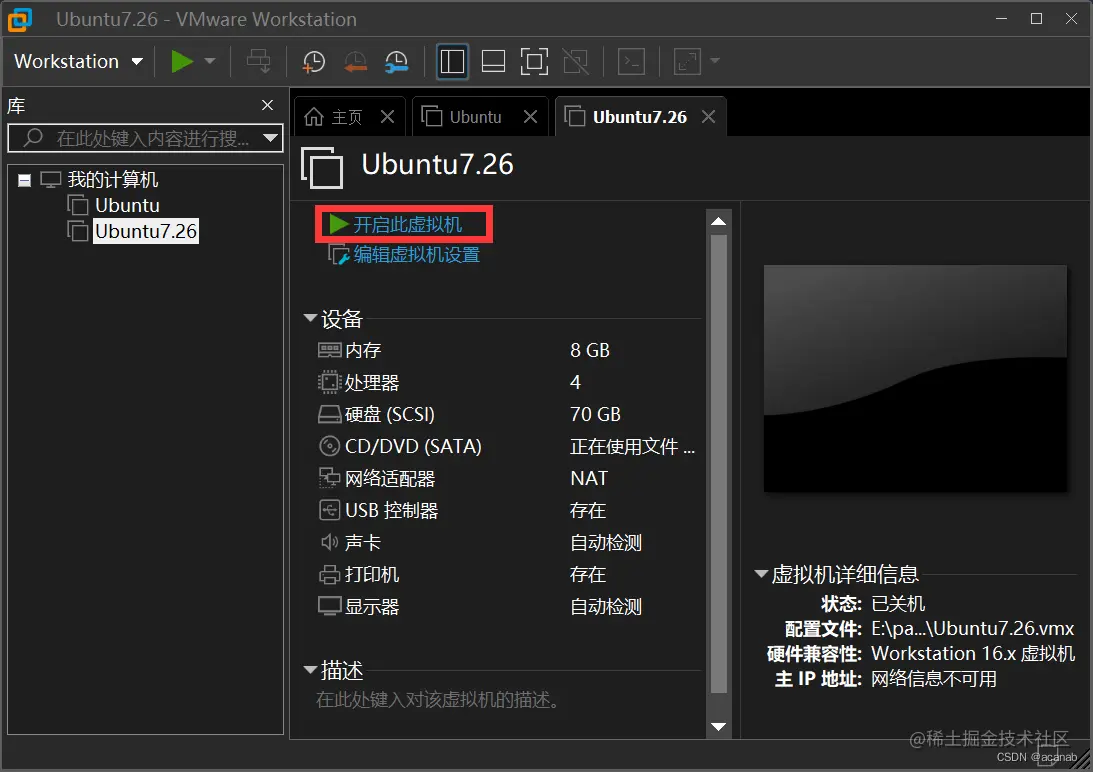1093x772 pixels.
Task: Click the 正在使用文件 CD/DVD value
Action: coord(632,446)
